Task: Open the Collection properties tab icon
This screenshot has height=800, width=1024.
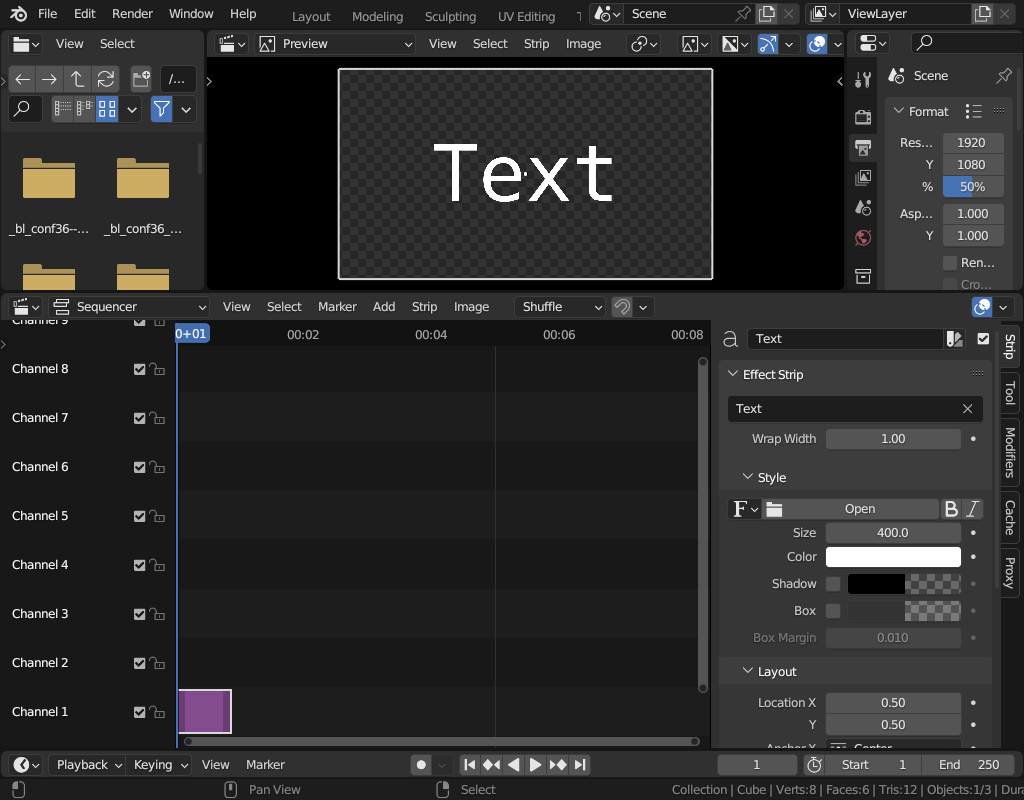Action: point(863,276)
